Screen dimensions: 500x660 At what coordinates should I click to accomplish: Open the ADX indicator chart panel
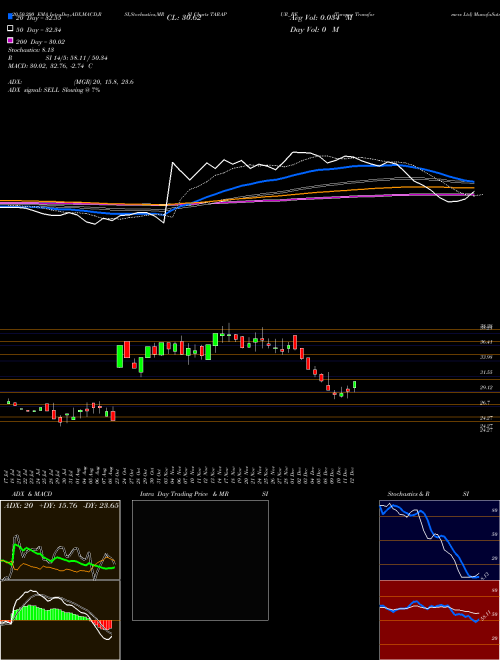(x=61, y=540)
